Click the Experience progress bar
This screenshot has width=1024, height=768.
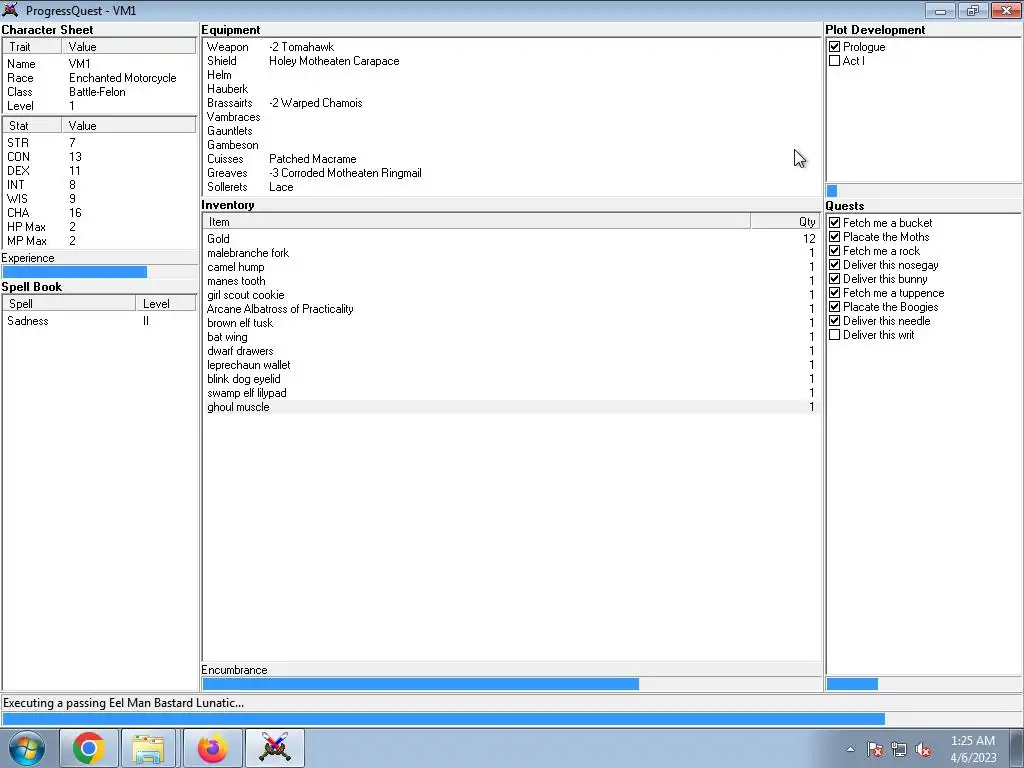[x=99, y=272]
